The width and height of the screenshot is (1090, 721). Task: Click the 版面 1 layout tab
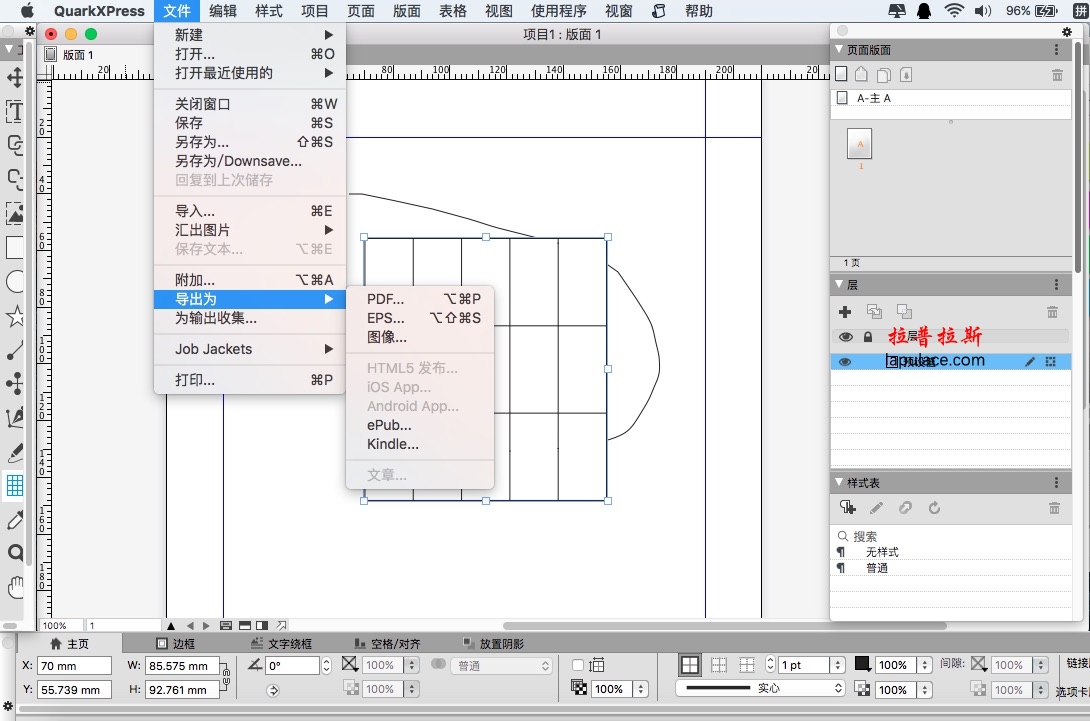[70, 55]
